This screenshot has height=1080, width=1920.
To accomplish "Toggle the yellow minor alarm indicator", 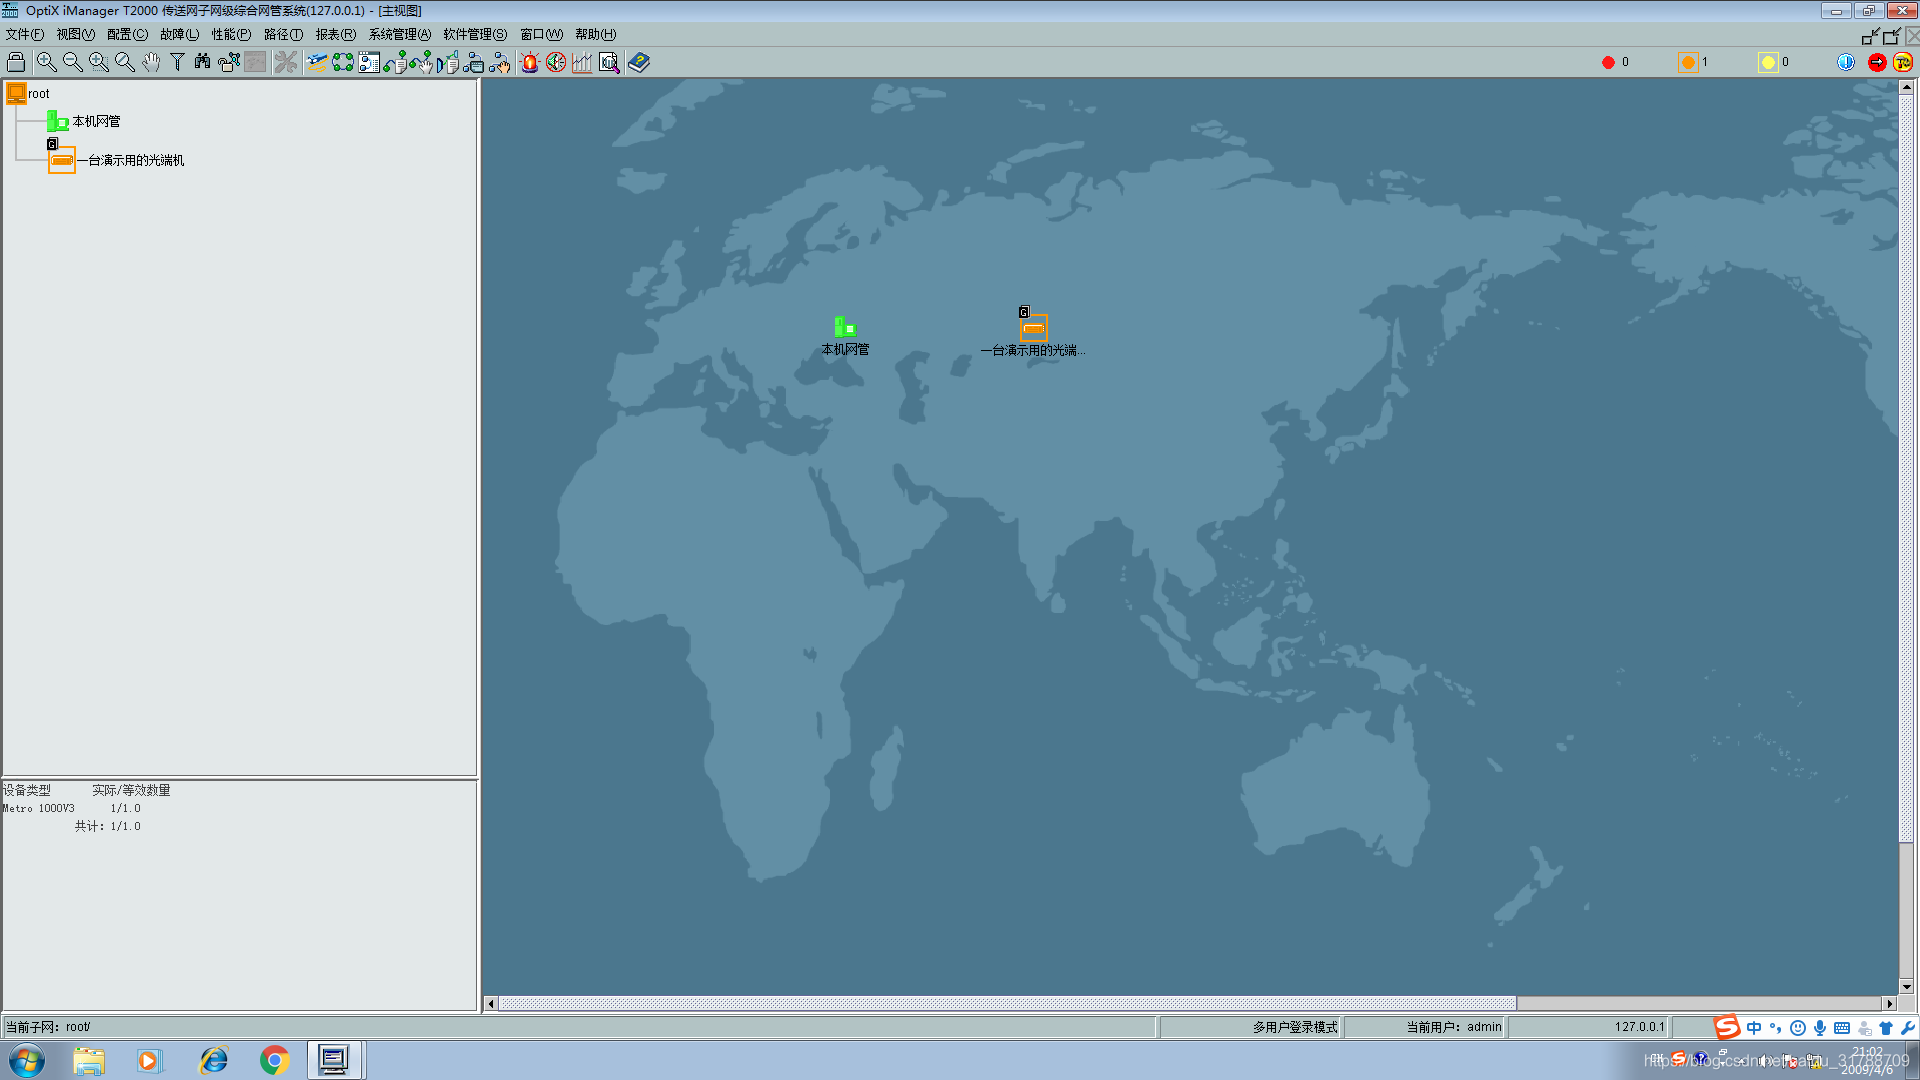I will coord(1768,62).
